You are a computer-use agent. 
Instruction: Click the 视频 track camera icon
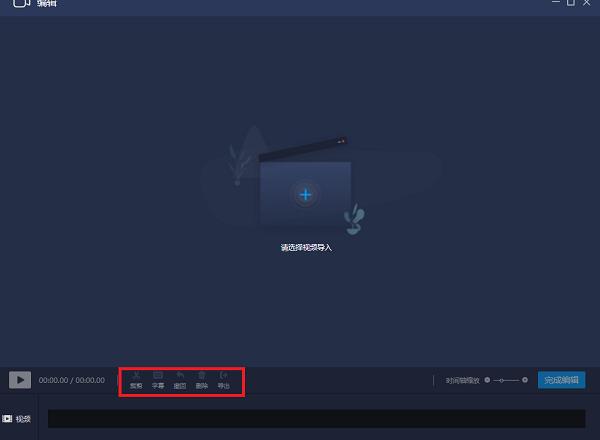[x=7, y=419]
